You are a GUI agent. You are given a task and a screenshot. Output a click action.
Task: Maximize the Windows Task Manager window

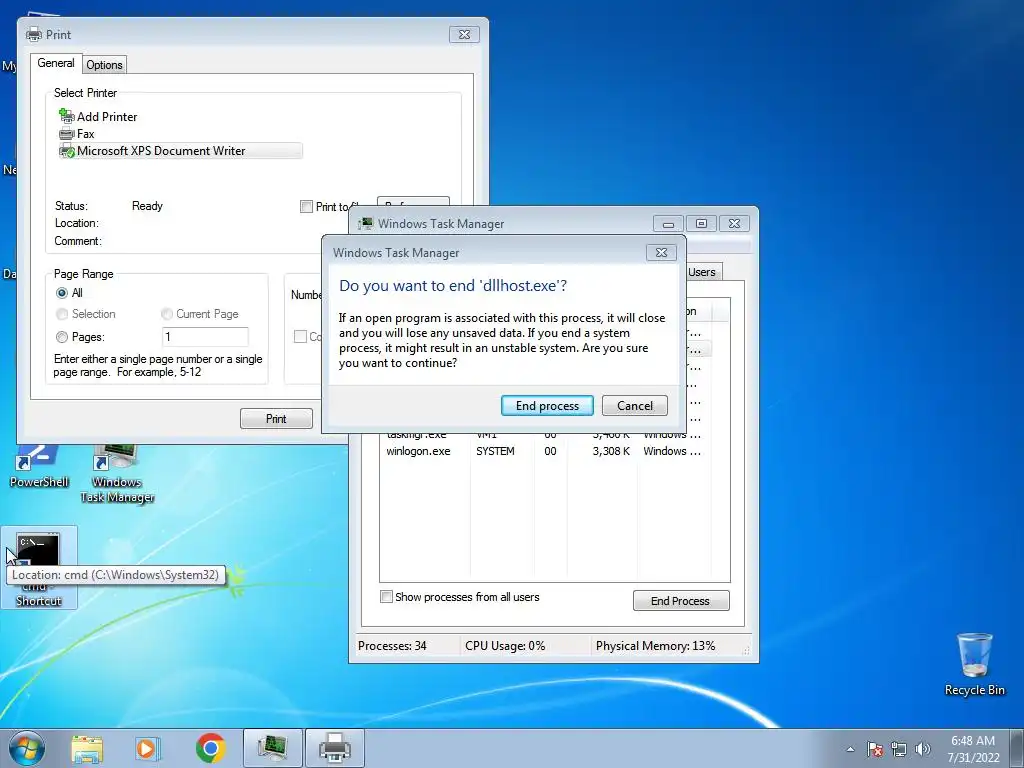tap(701, 224)
